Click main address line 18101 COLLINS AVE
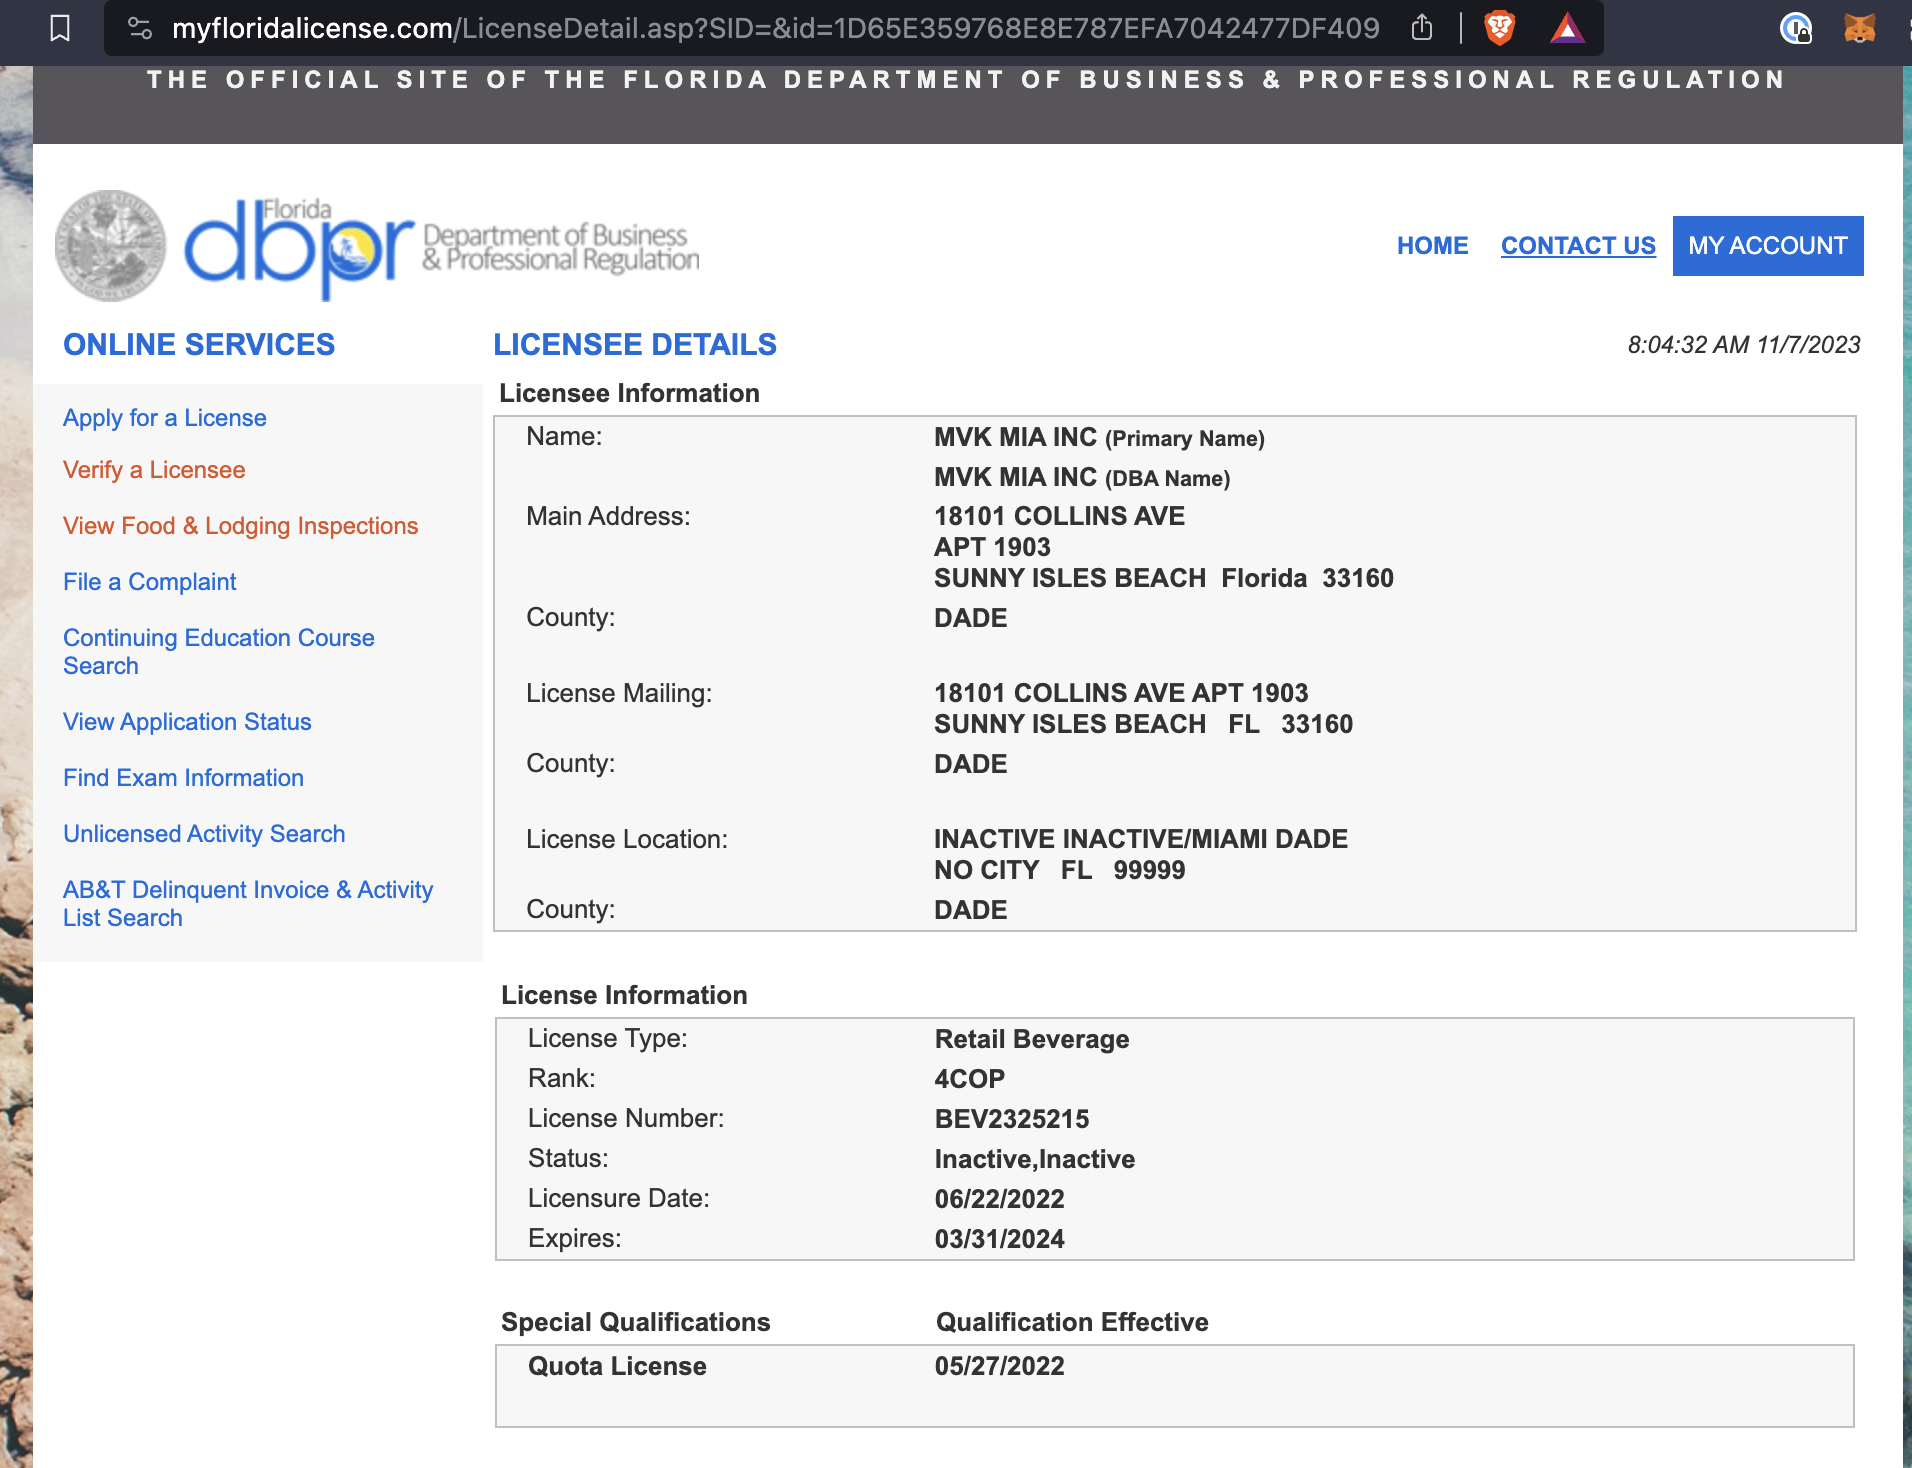 click(x=1059, y=516)
